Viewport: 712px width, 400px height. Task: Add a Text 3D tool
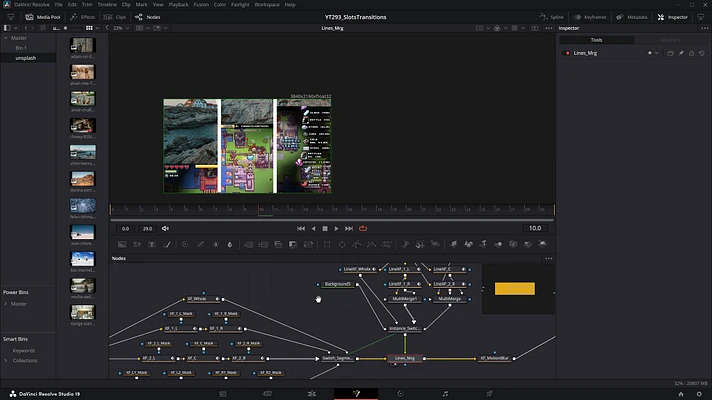[483, 244]
